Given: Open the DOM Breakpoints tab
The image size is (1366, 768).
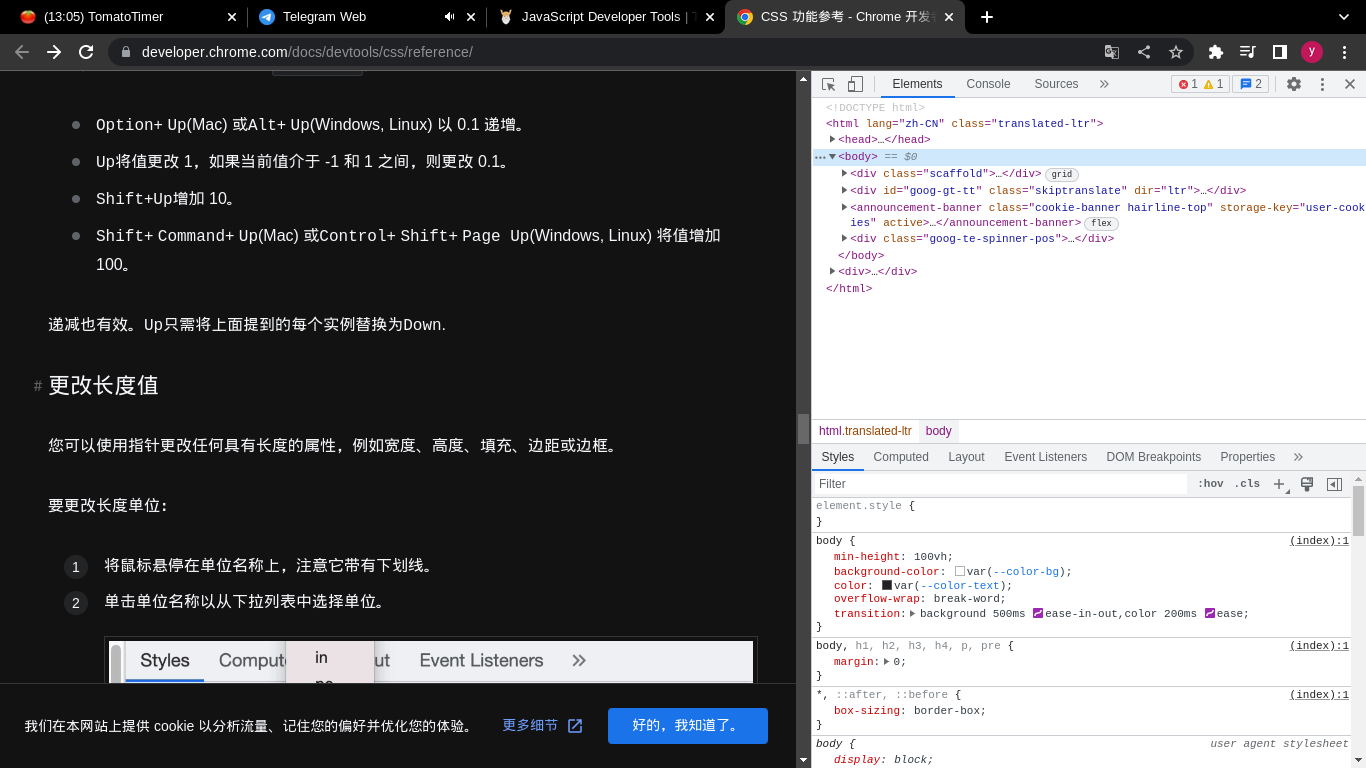Looking at the screenshot, I should click(1153, 457).
